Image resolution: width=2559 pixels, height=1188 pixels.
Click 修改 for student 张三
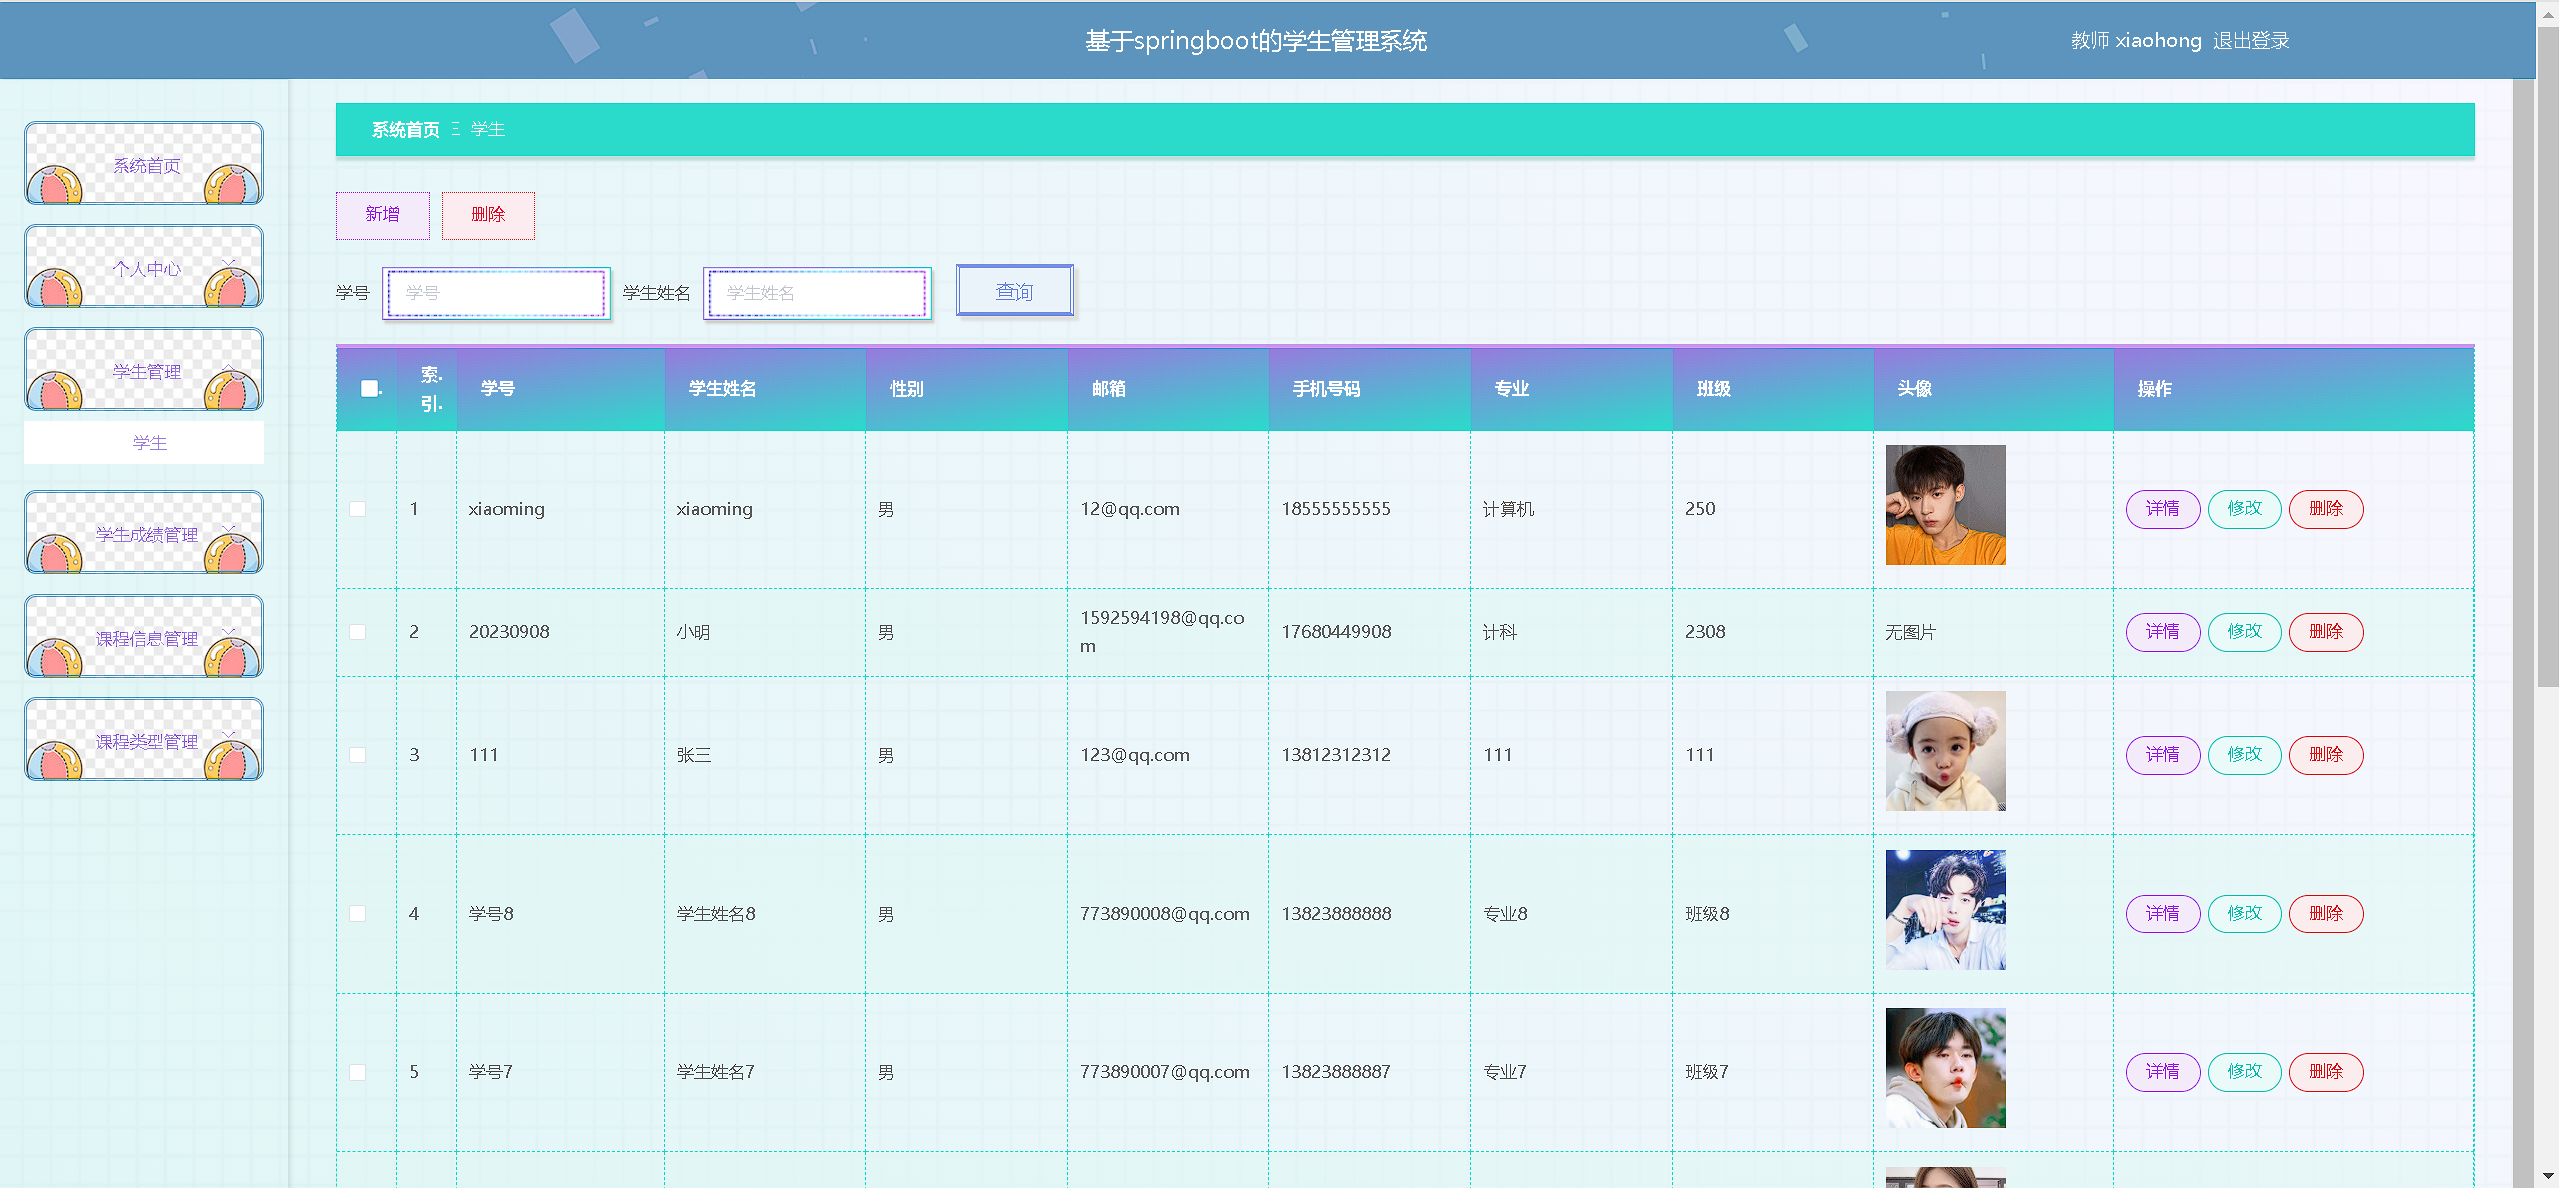pyautogui.click(x=2244, y=755)
